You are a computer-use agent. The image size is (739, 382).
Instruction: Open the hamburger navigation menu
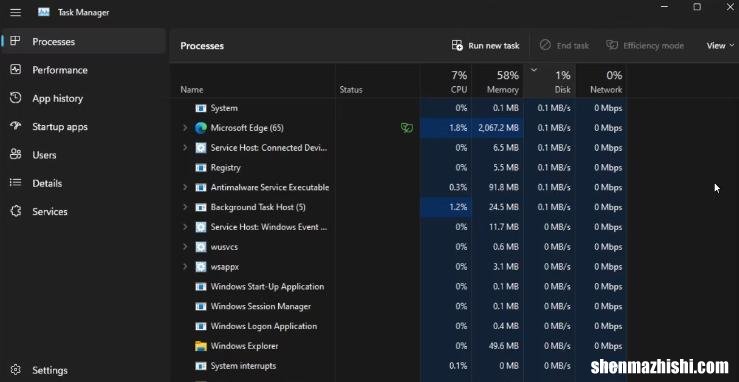(x=16, y=12)
